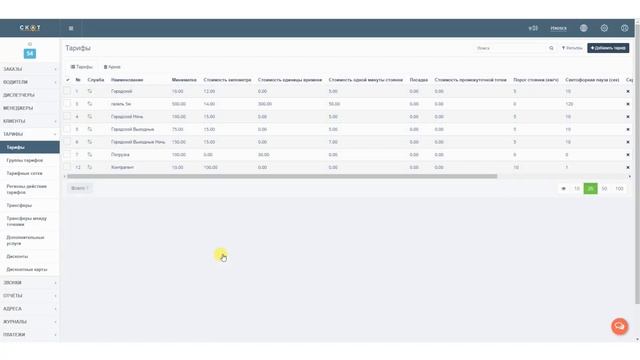Set page size to 50

(604, 189)
